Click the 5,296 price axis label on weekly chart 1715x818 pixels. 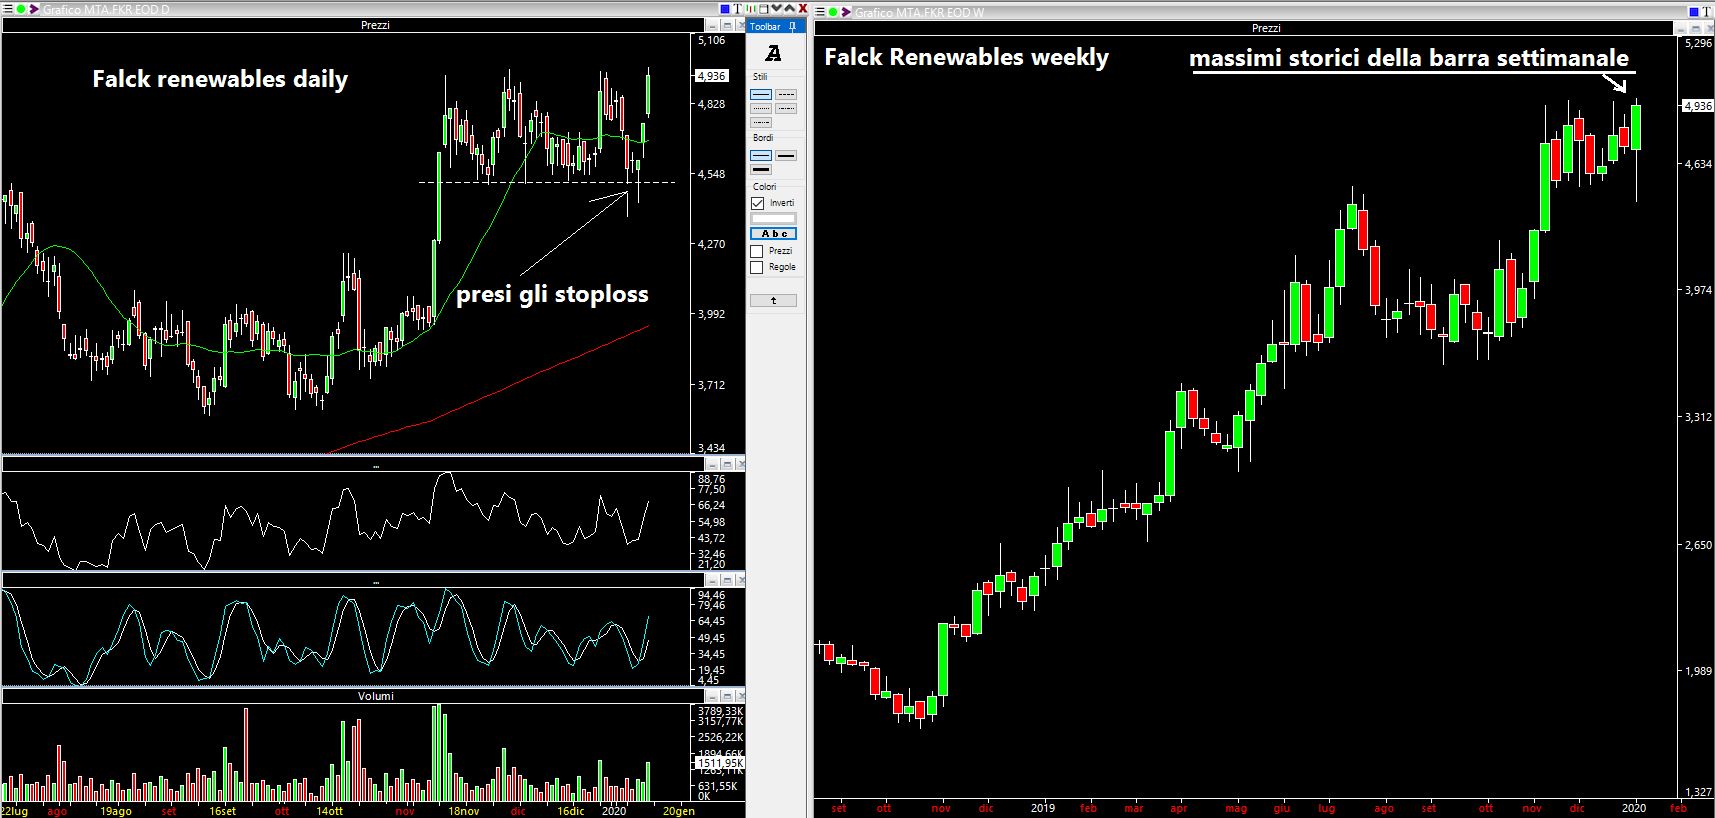click(1698, 43)
